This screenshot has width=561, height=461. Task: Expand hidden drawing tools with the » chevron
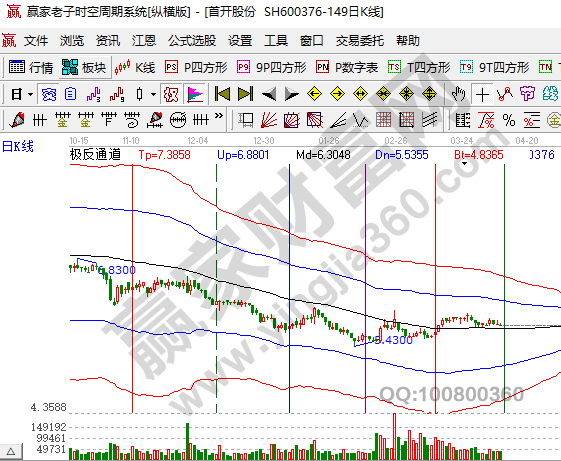coord(219,116)
